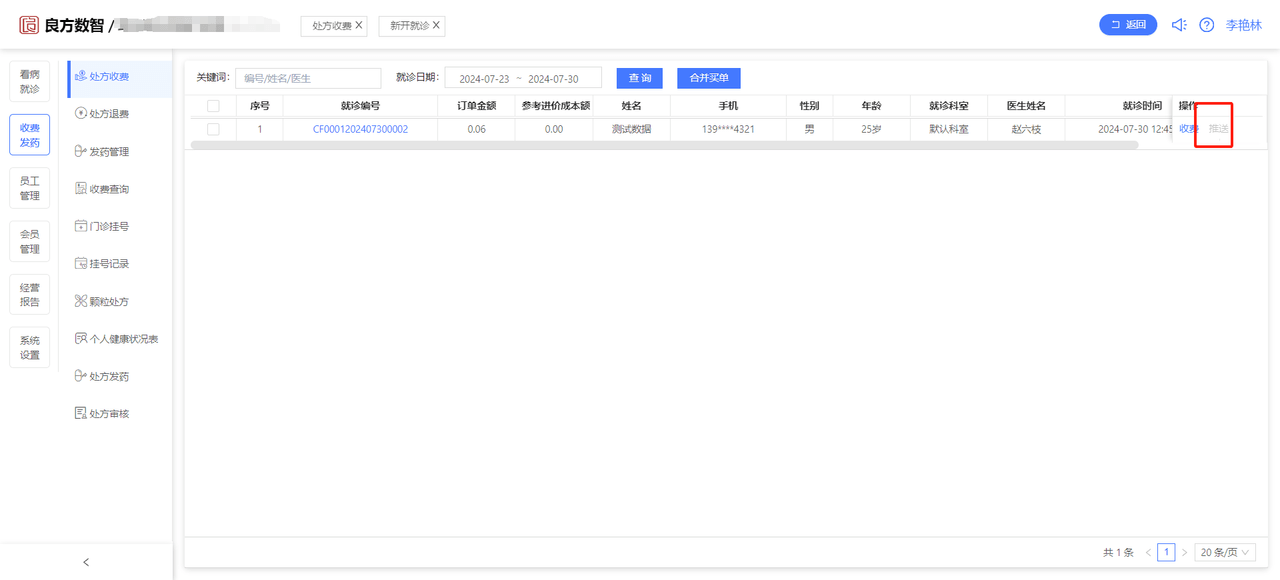Click the order amount cell 0.06
The image size is (1280, 580).
coord(476,129)
